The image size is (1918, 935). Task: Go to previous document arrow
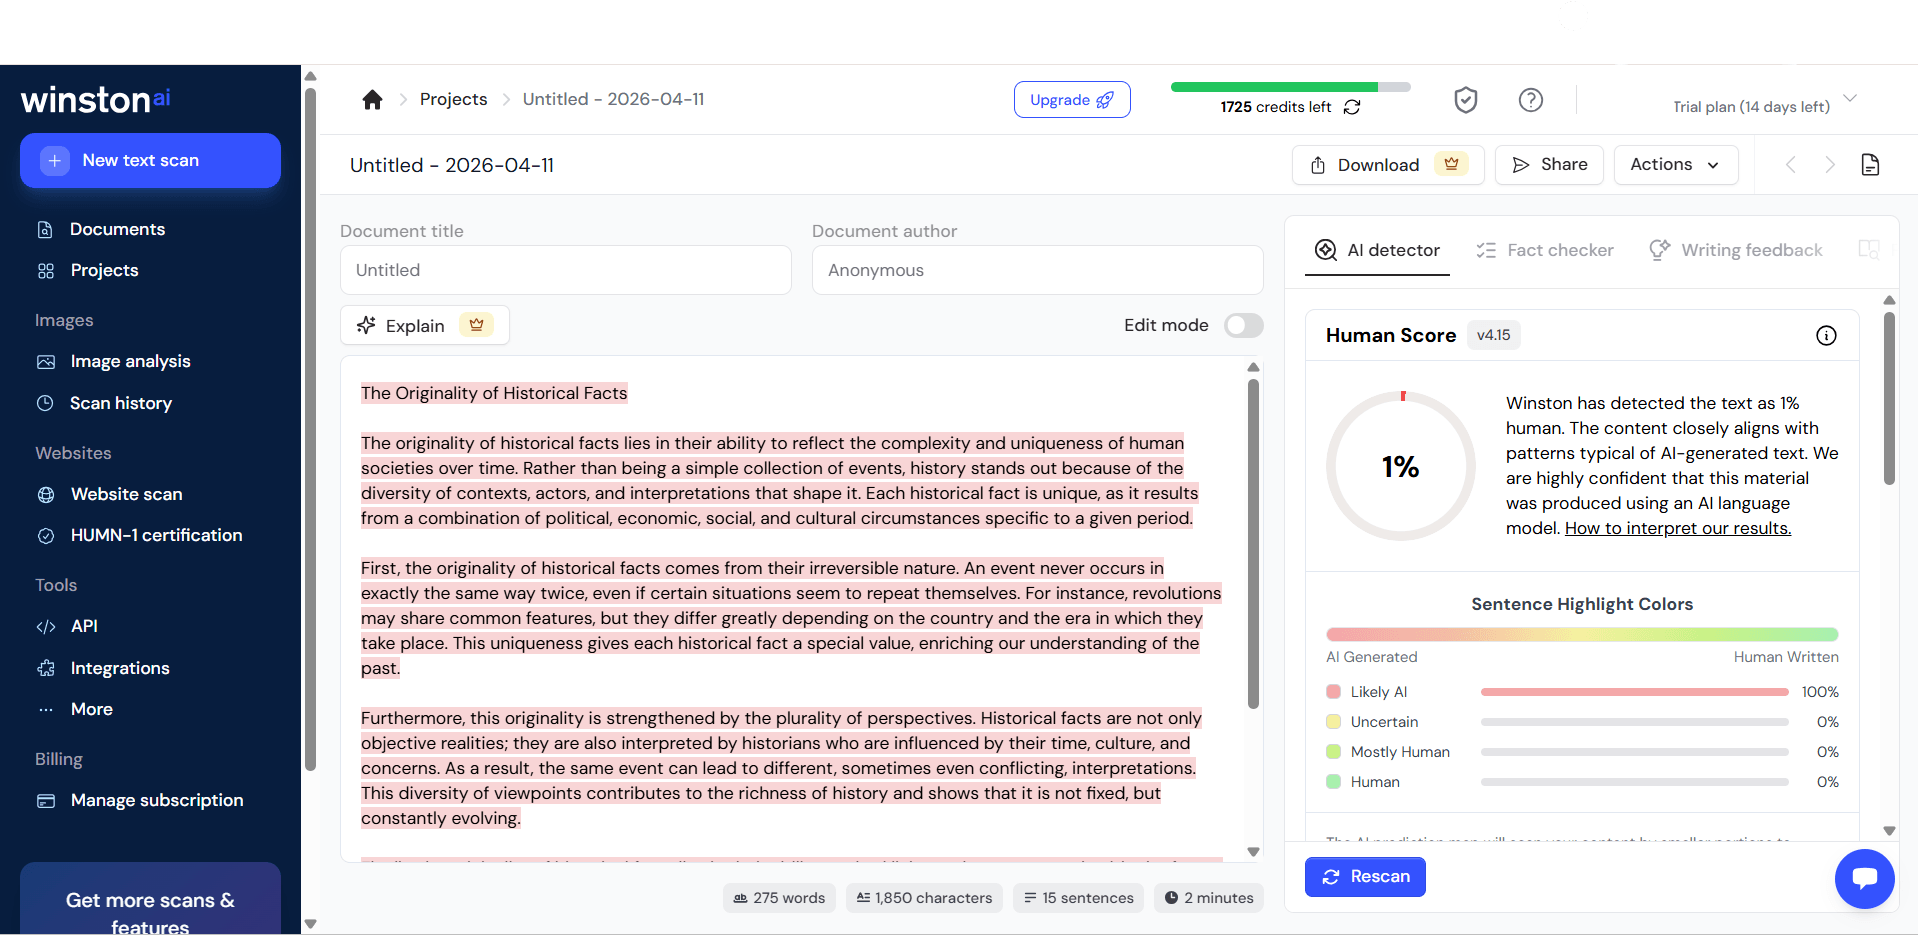tap(1791, 165)
